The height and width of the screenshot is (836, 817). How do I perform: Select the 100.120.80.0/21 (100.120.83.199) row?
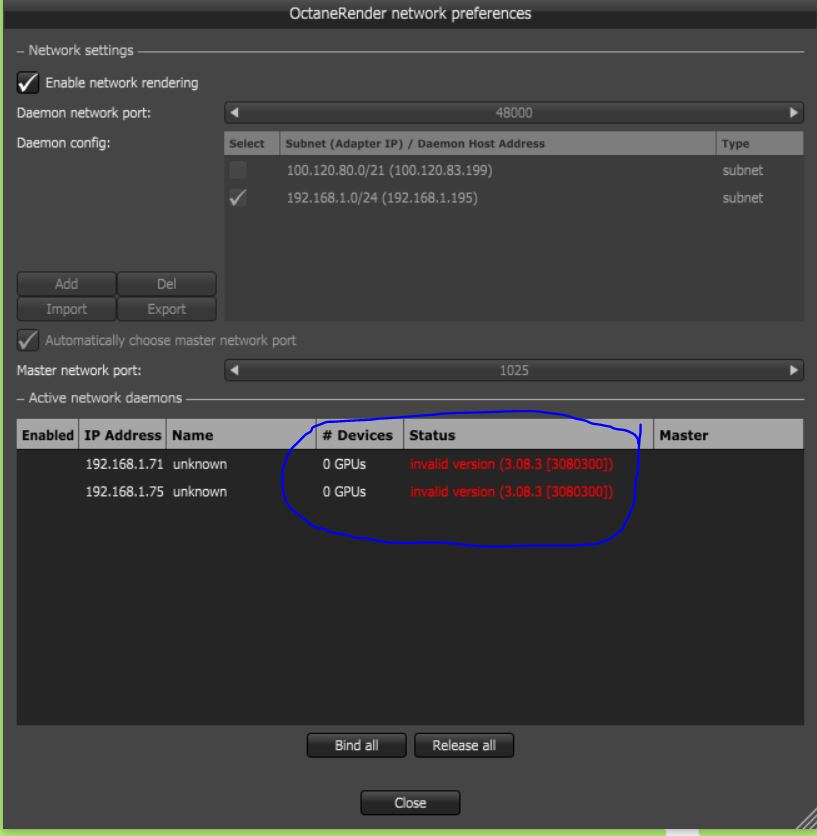coord(514,170)
